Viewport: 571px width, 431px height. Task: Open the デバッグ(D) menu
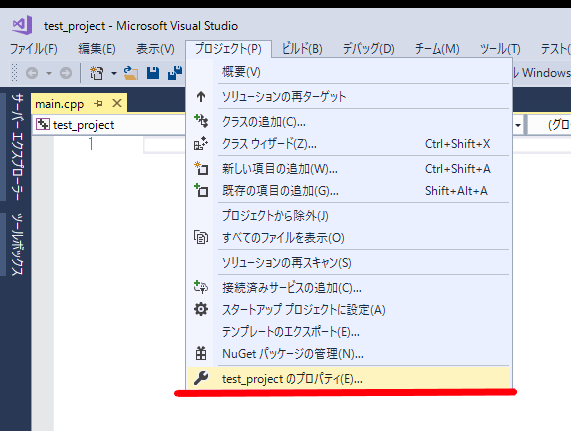(x=369, y=48)
